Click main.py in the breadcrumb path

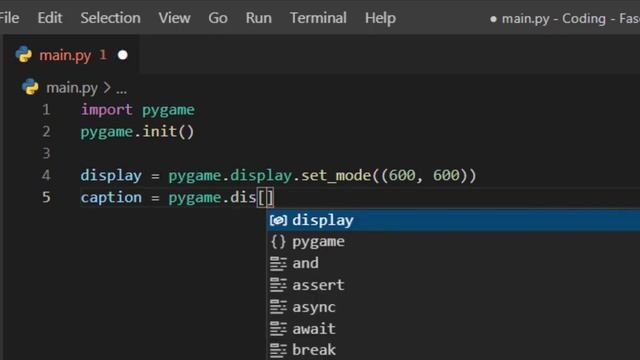pos(72,88)
